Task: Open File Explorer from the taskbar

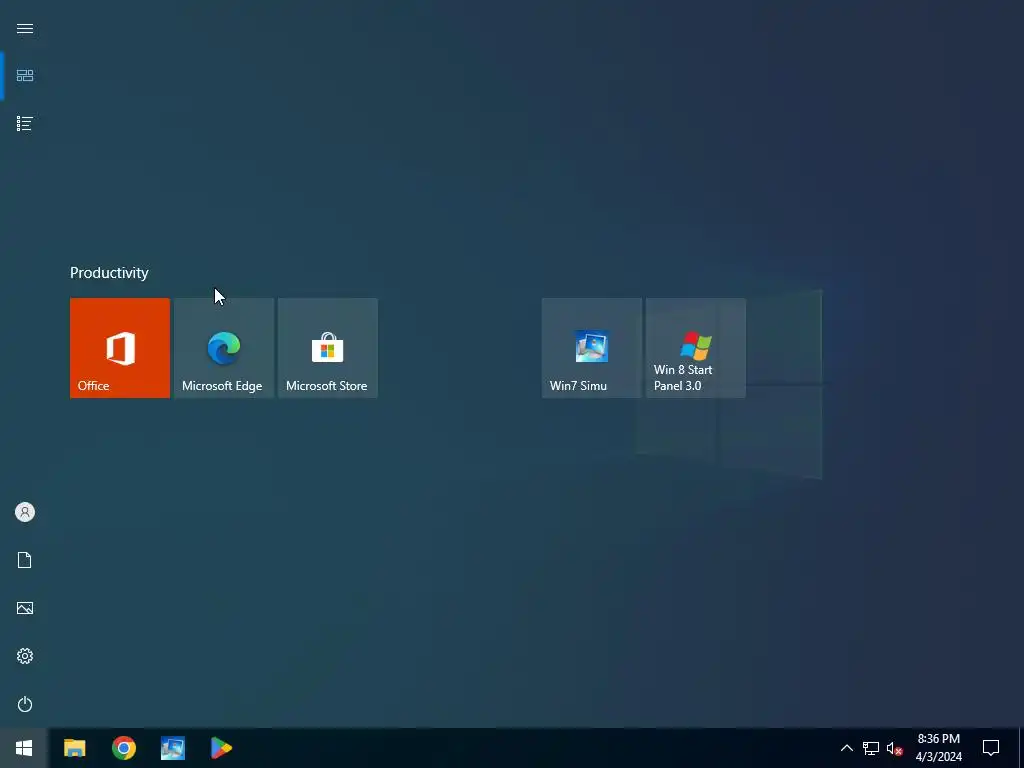Action: pos(74,748)
